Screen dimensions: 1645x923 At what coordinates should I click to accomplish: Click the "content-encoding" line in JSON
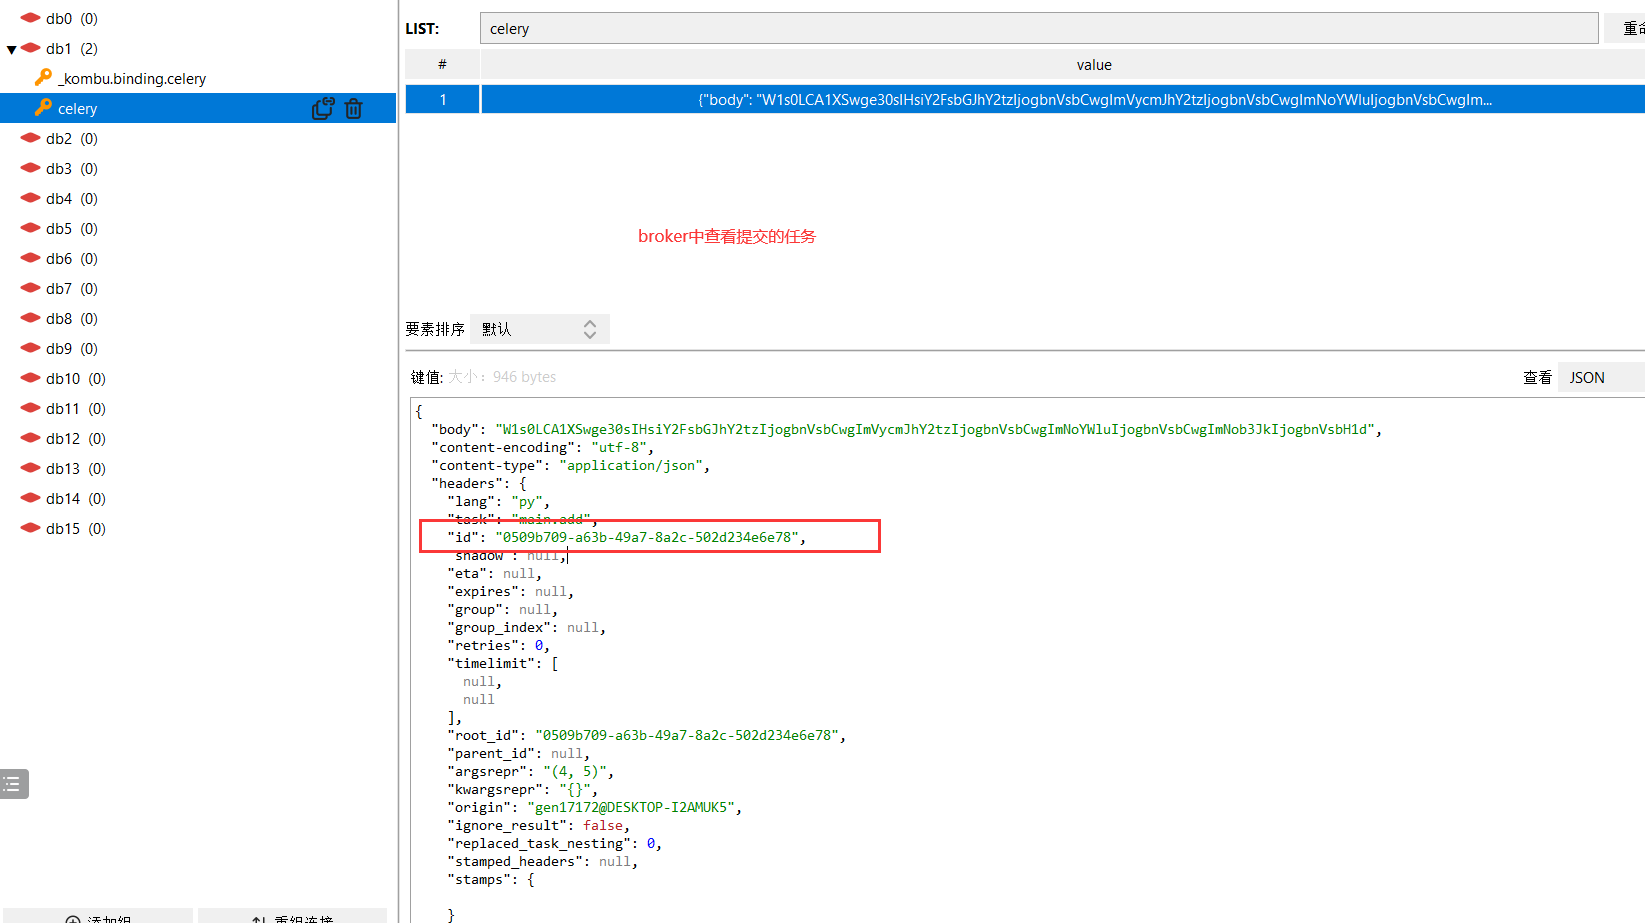coord(542,447)
